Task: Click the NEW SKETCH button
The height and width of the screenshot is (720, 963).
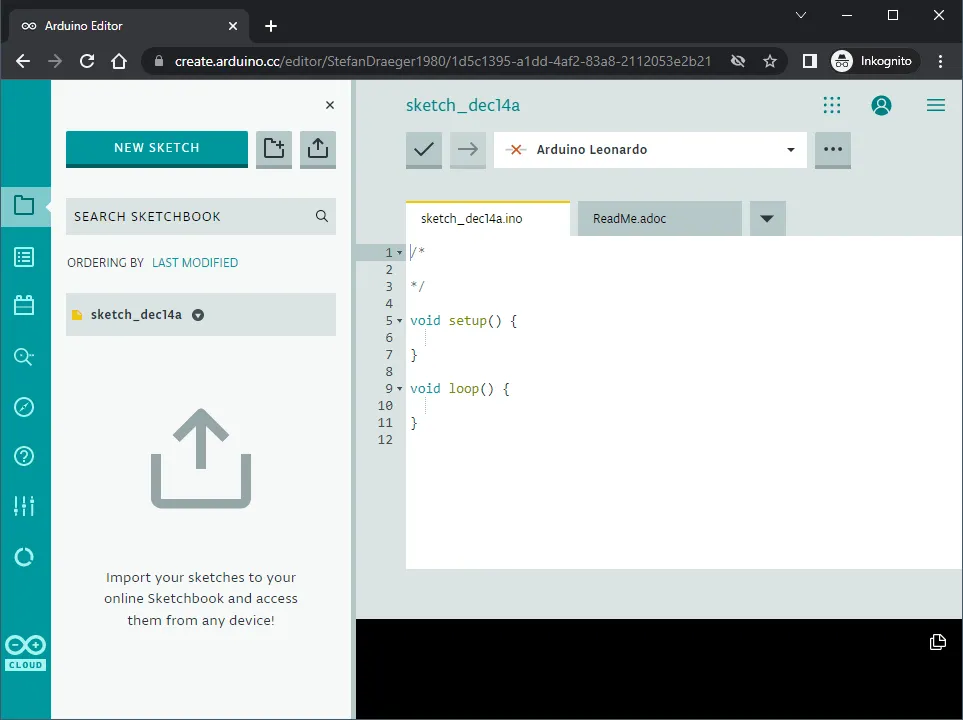Action: pyautogui.click(x=156, y=148)
